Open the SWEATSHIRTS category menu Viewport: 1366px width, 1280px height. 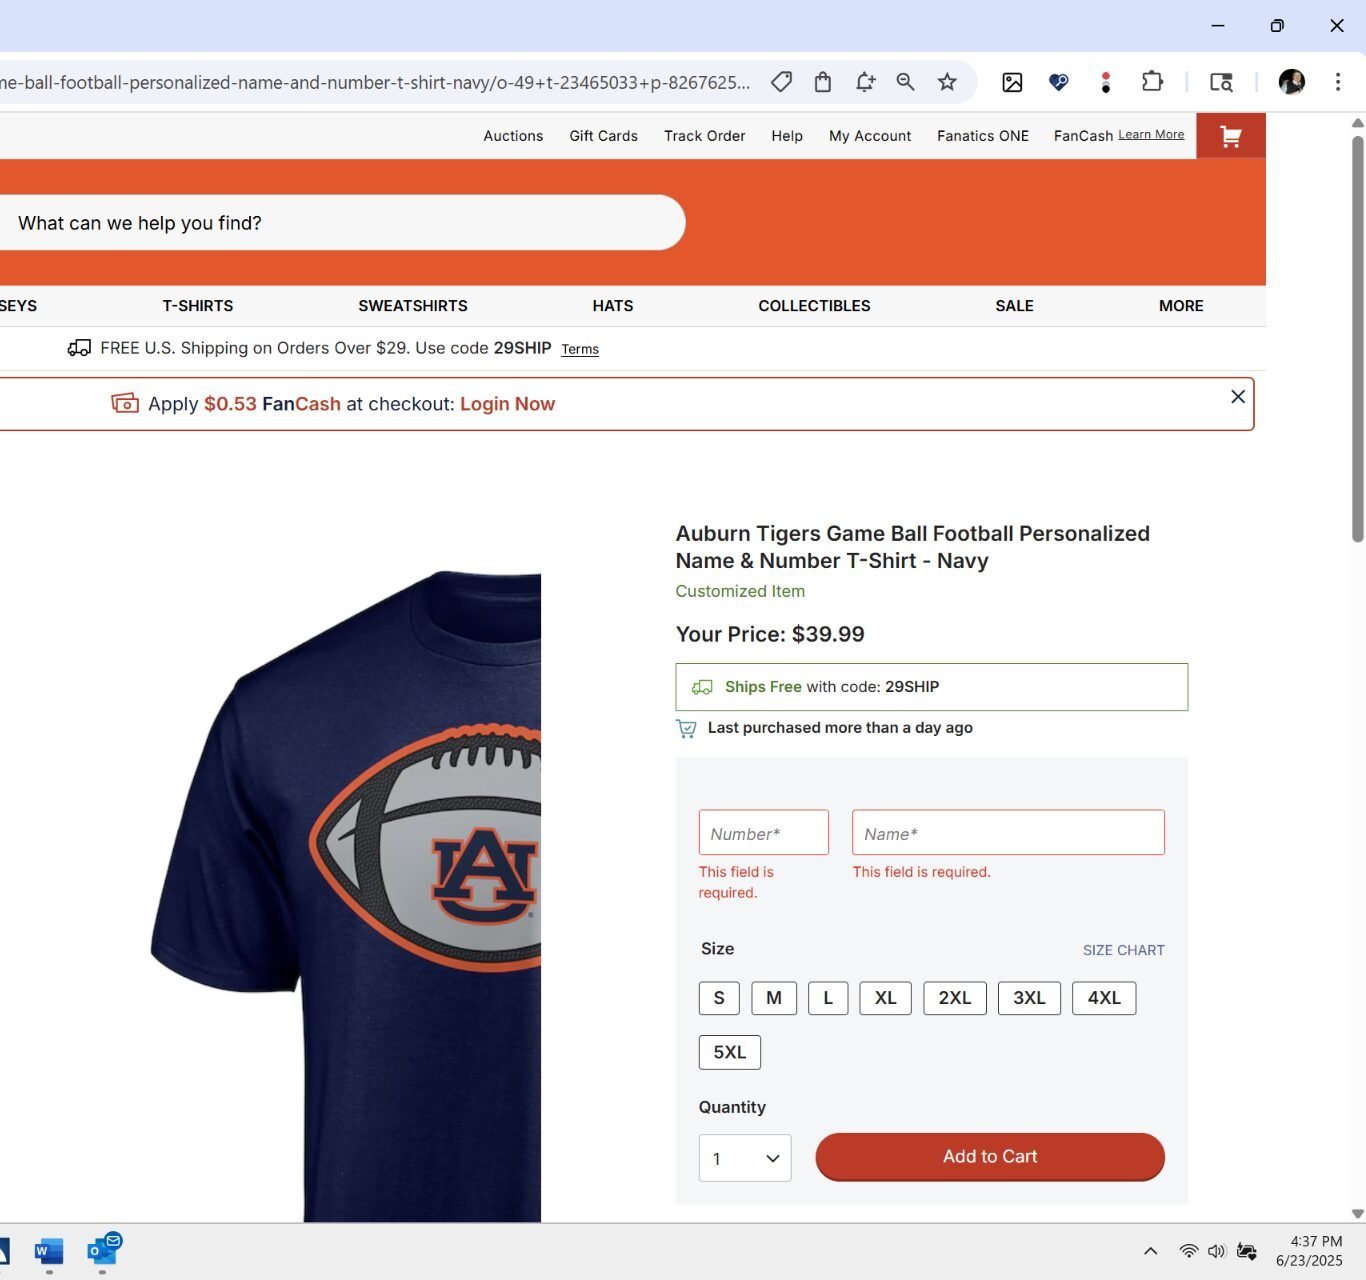413,306
